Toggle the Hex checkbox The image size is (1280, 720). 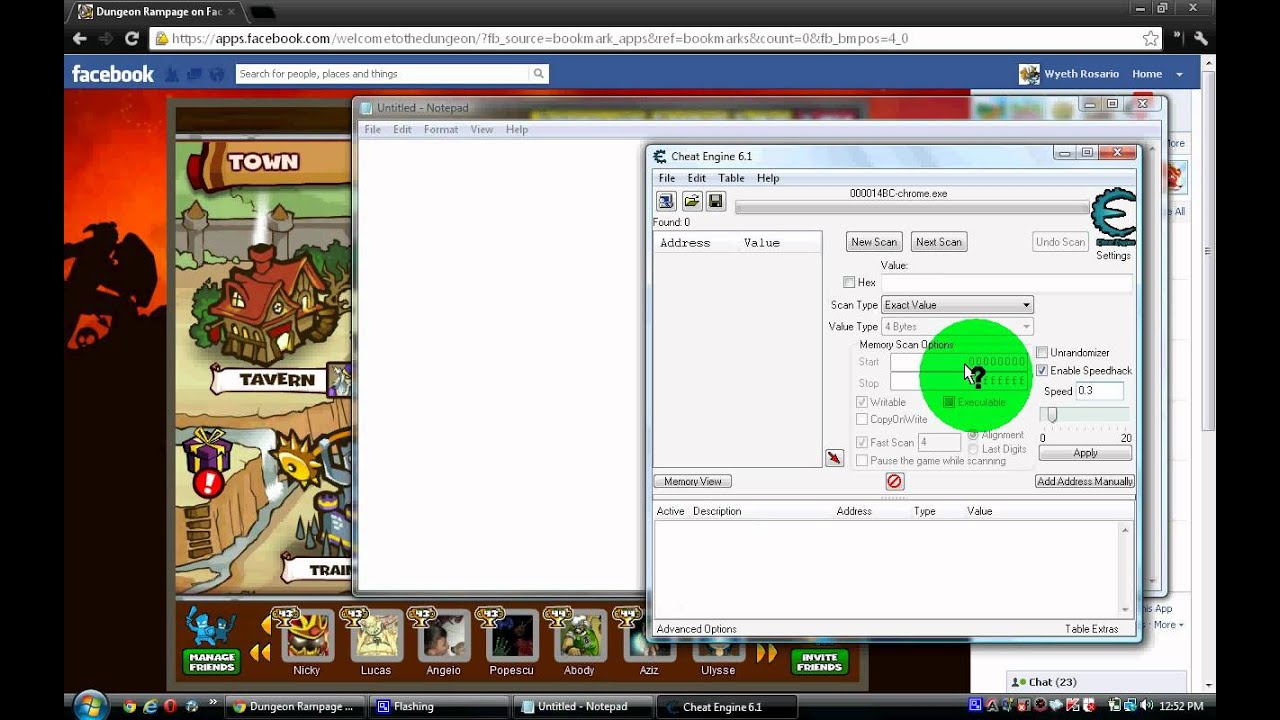pos(849,283)
